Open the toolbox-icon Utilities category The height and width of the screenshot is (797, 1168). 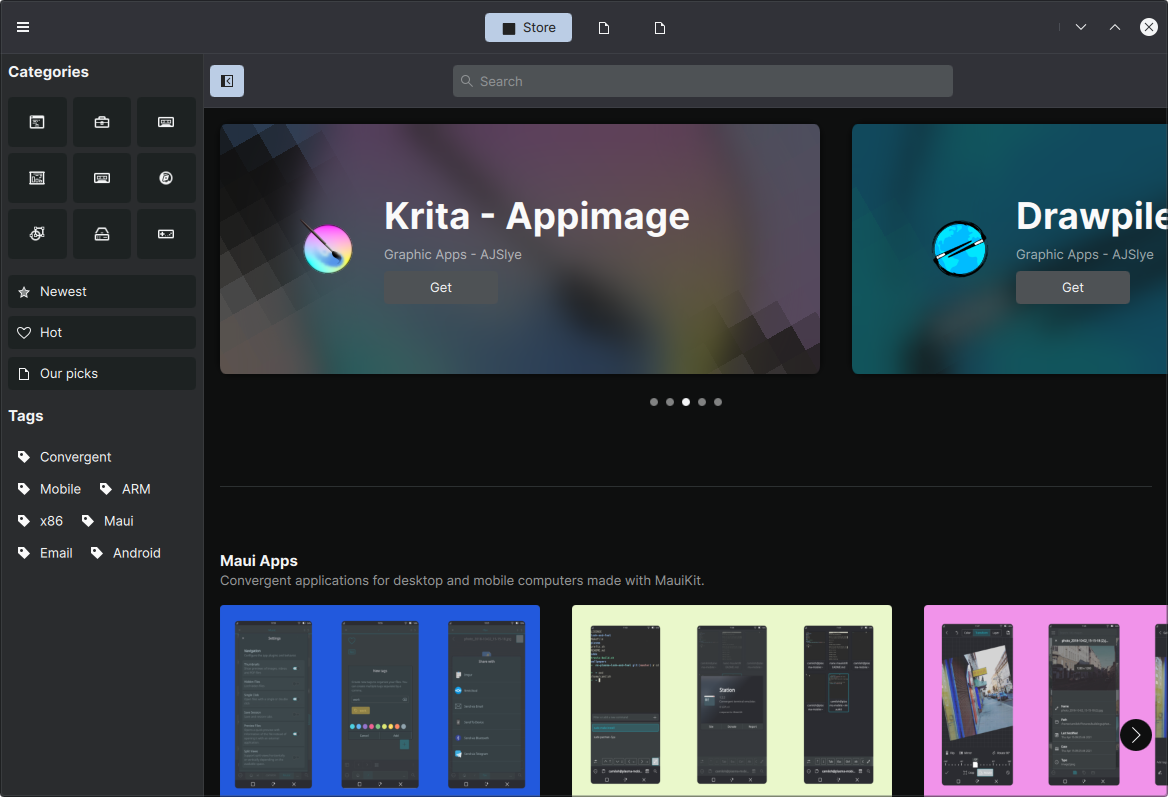coord(102,121)
